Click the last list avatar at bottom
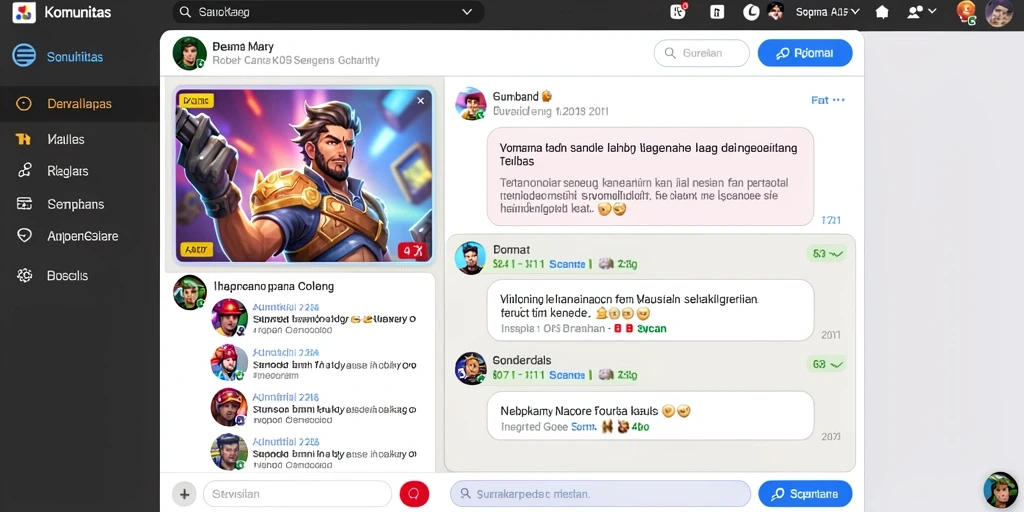Image resolution: width=1024 pixels, height=512 pixels. point(229,452)
